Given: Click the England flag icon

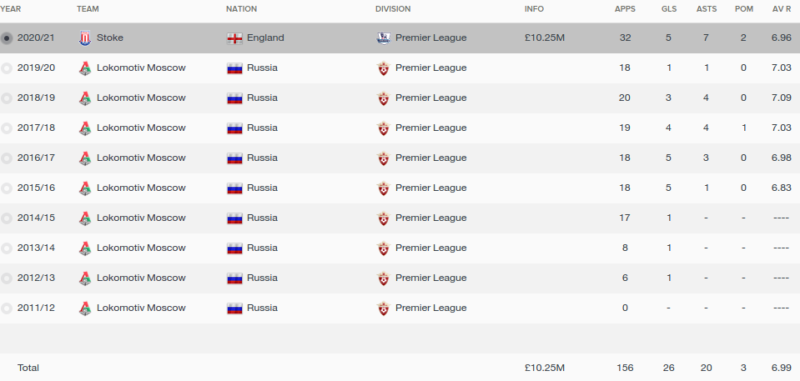Looking at the screenshot, I should pyautogui.click(x=235, y=38).
